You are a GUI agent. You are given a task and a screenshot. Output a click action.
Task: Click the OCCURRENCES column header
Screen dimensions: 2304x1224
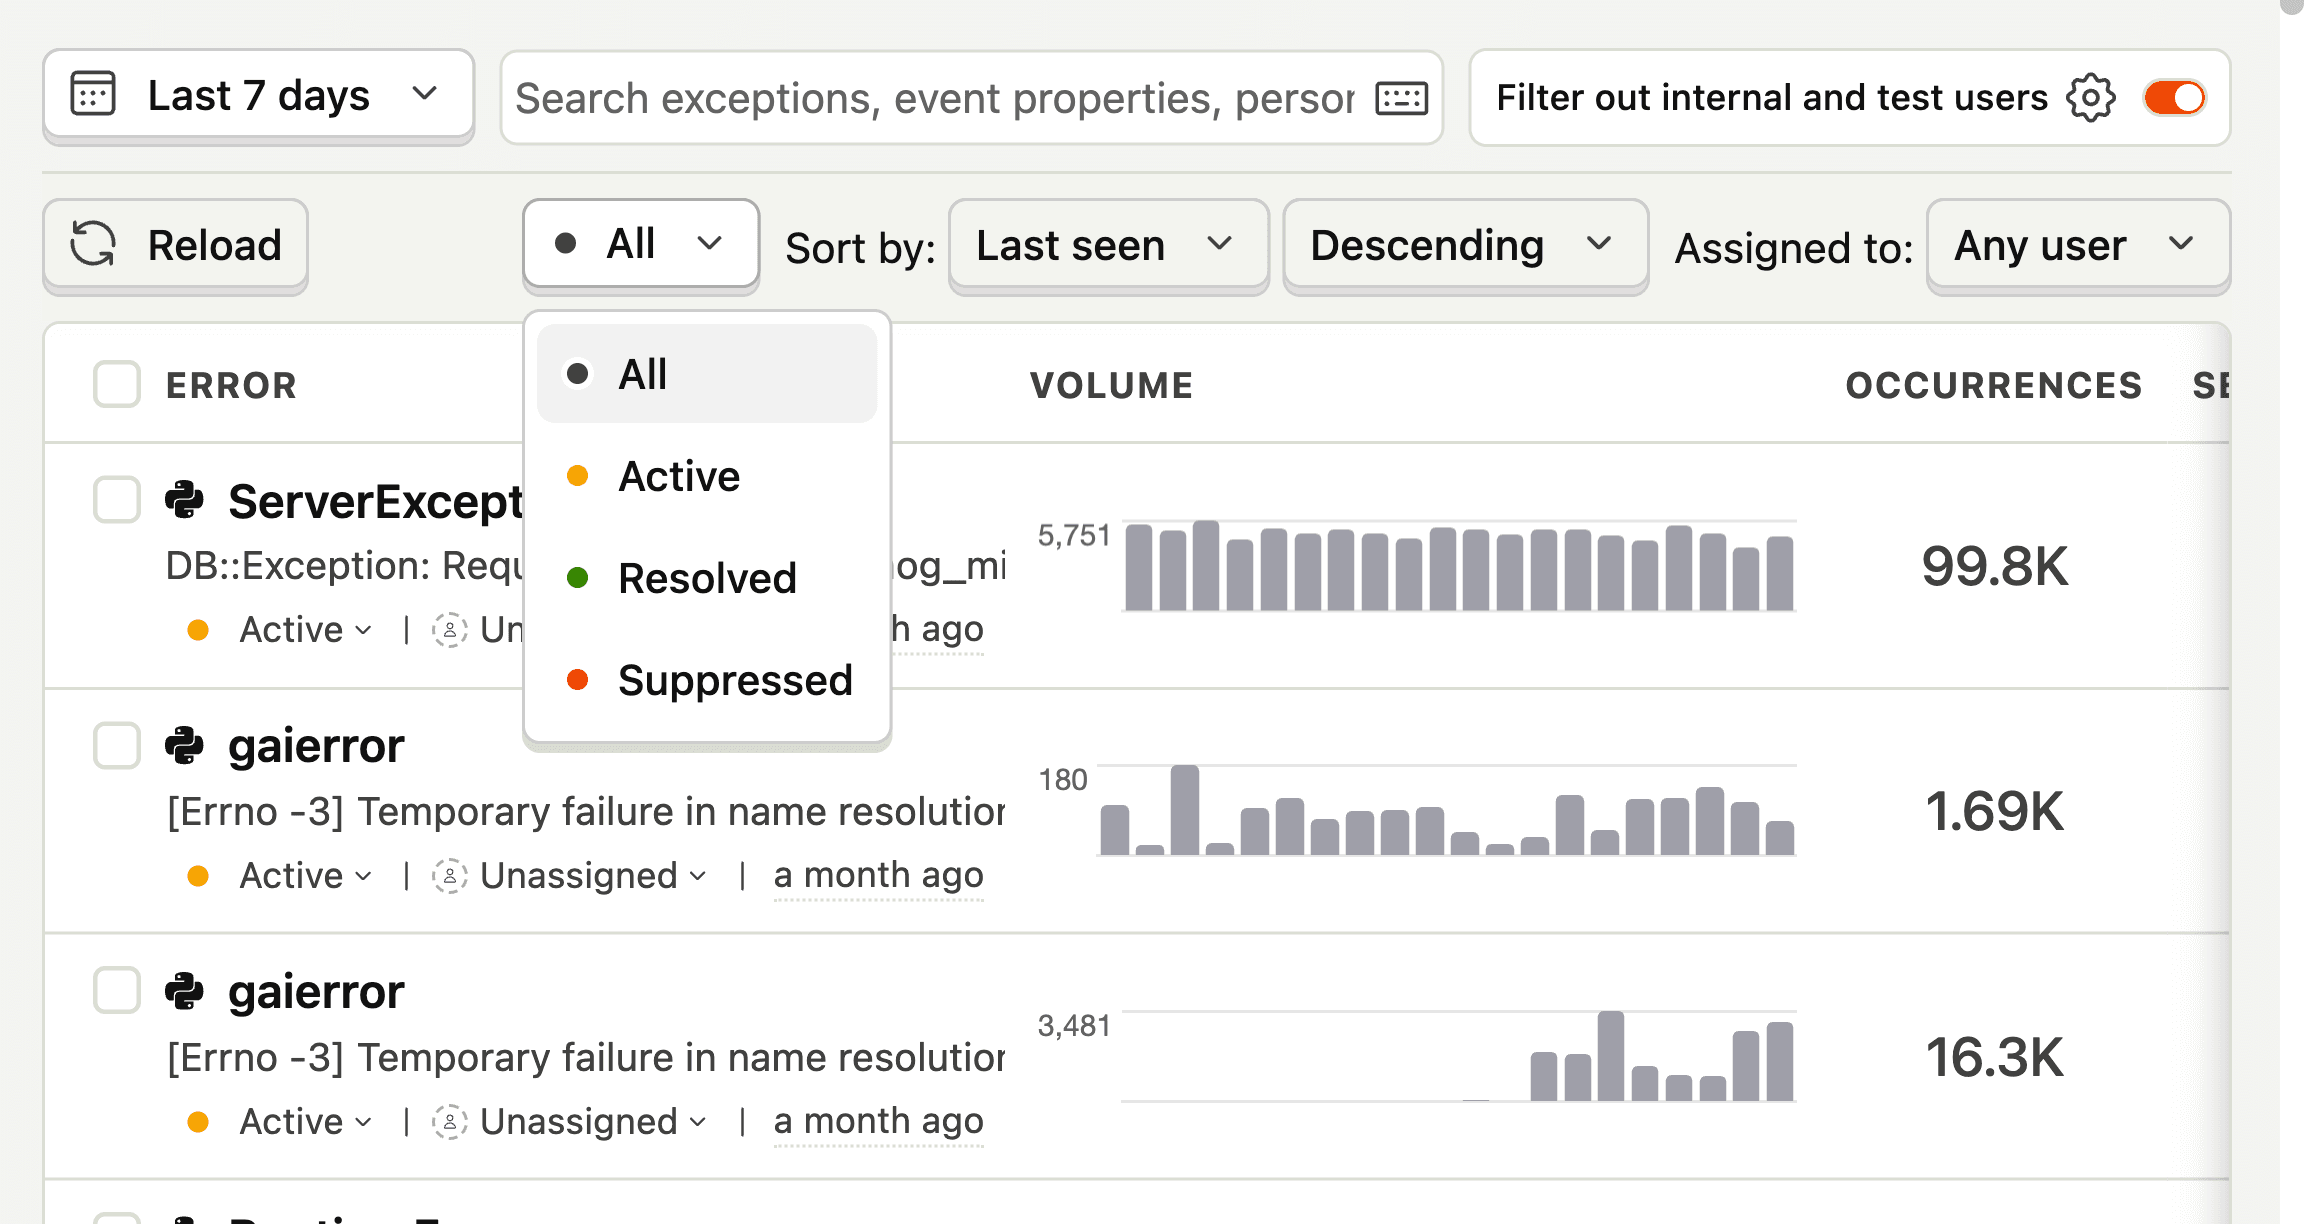click(x=1993, y=385)
